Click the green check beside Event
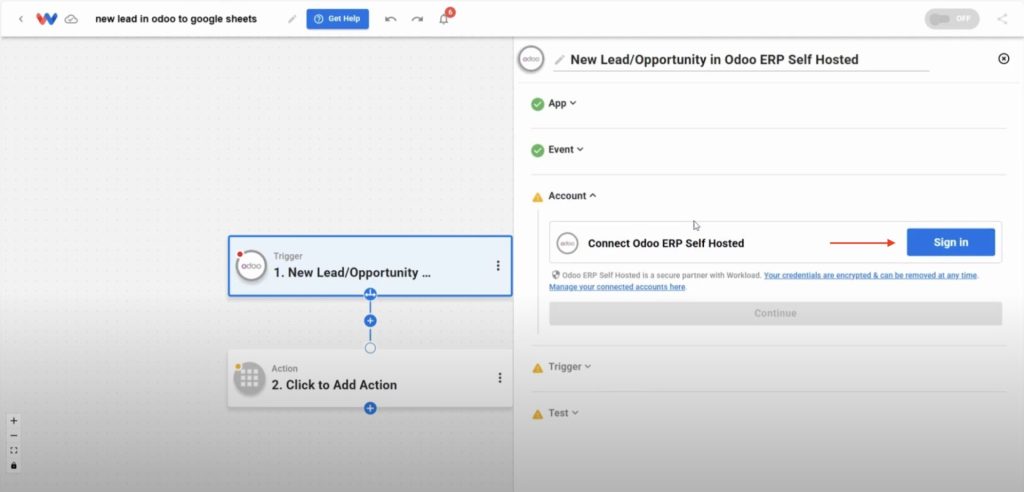Screen dimensions: 1024x492 coord(537,150)
